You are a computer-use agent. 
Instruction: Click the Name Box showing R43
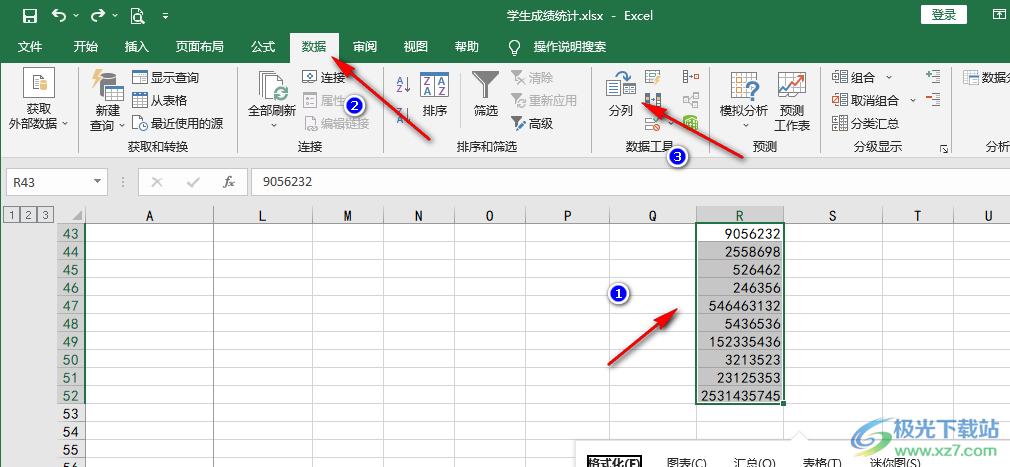(x=49, y=182)
